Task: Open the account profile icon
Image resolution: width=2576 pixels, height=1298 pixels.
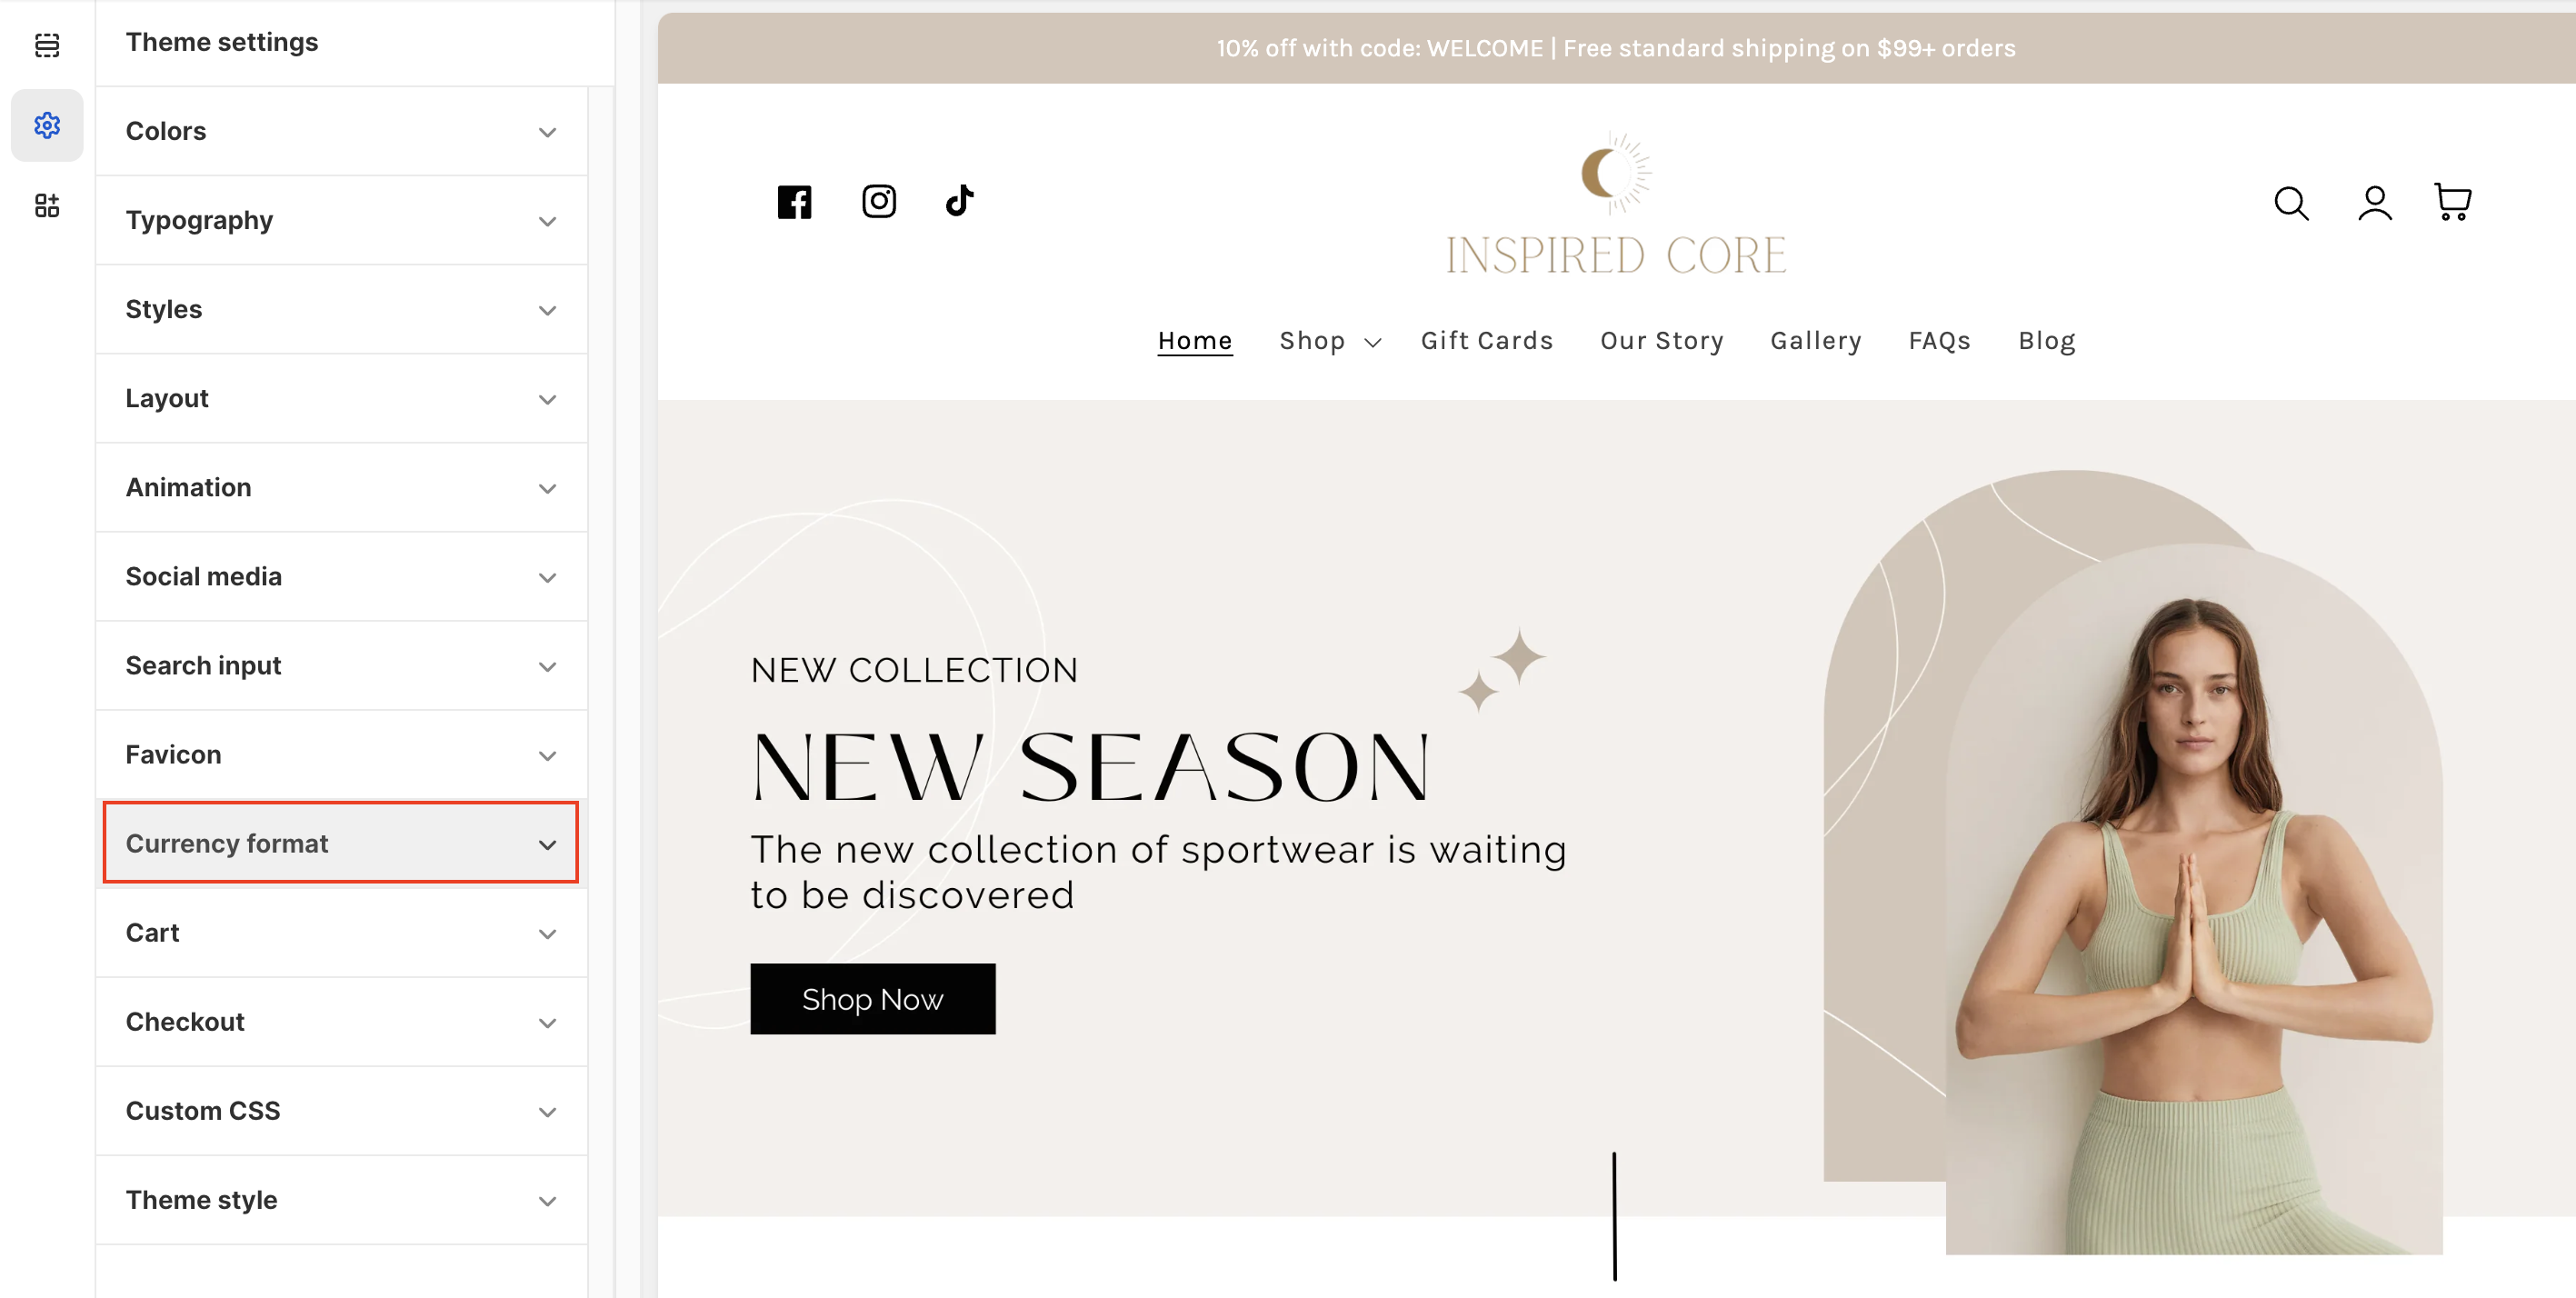Action: (x=2375, y=203)
